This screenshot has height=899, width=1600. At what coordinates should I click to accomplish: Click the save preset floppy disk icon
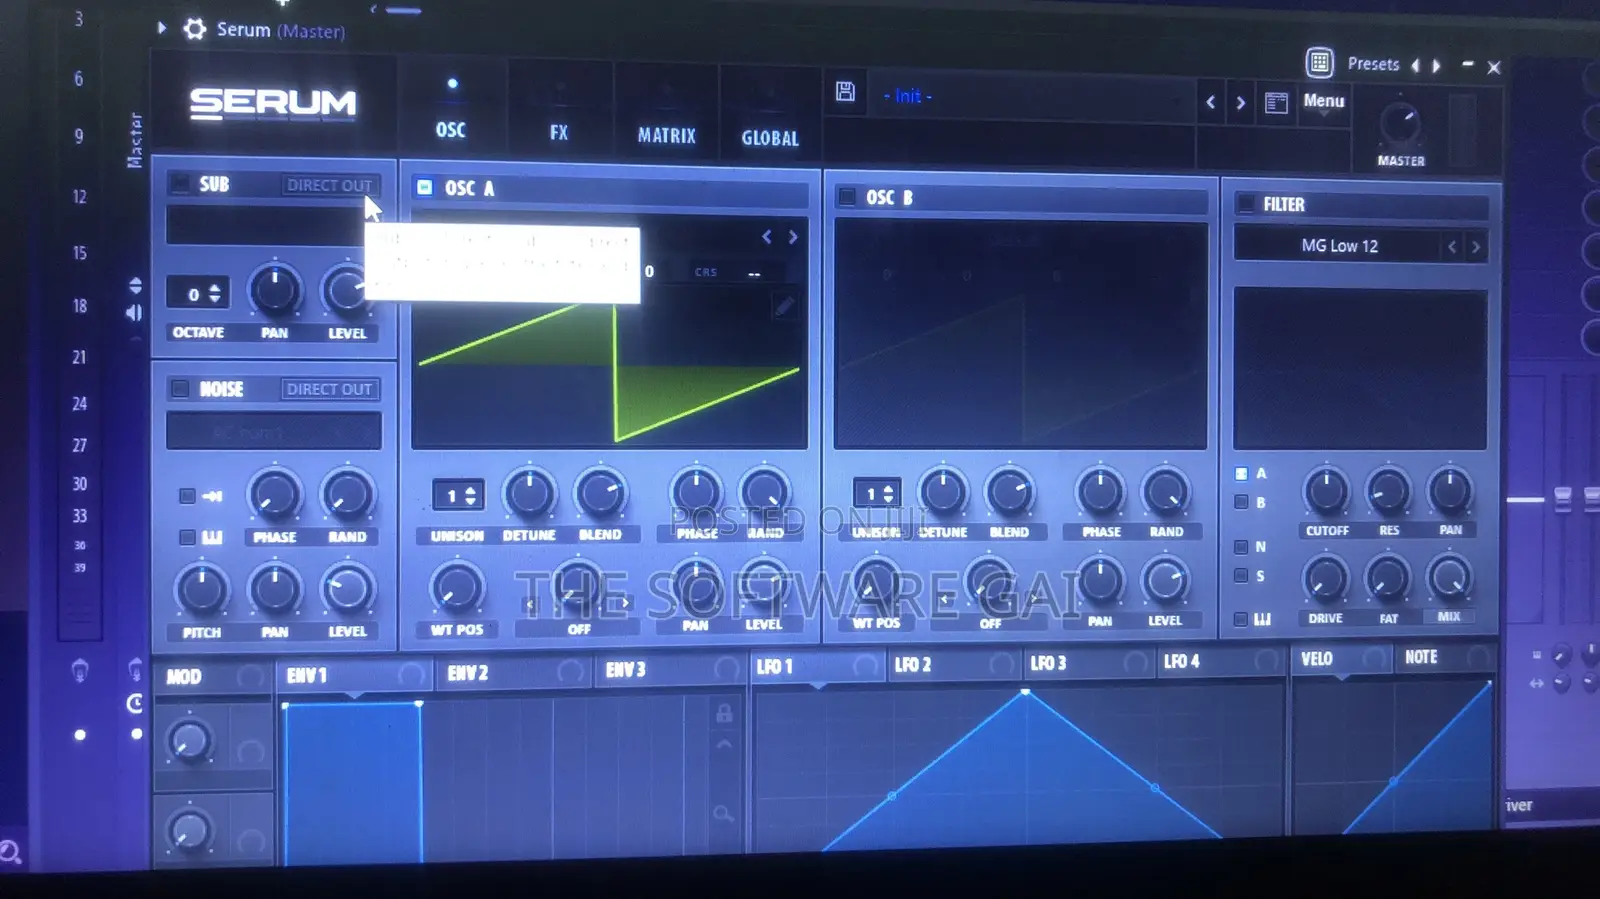click(845, 92)
